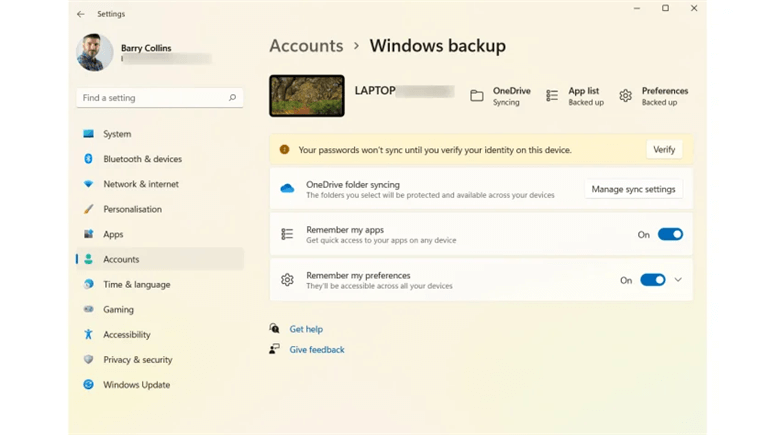Click the Give feedback icon
The image size is (775, 435).
tap(274, 349)
